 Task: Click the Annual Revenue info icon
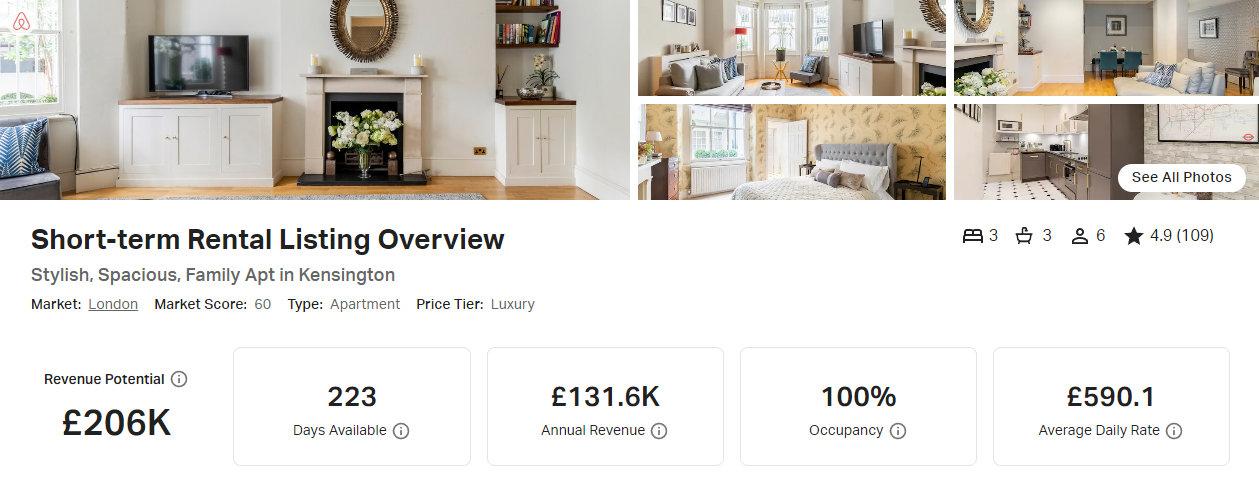pos(659,431)
